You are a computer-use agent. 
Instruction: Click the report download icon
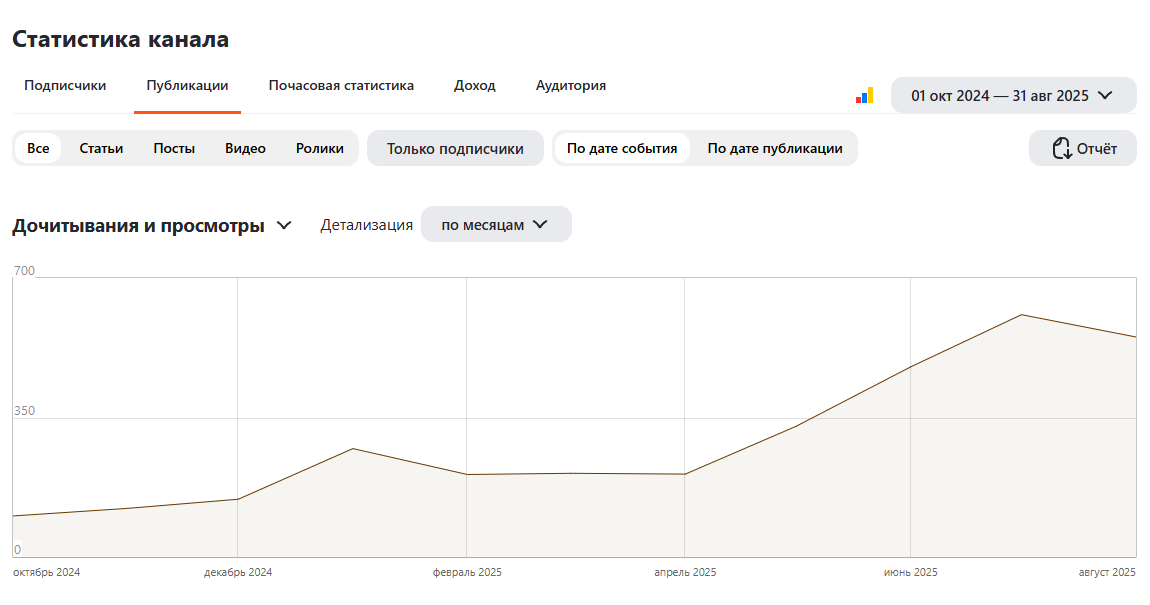point(1061,148)
